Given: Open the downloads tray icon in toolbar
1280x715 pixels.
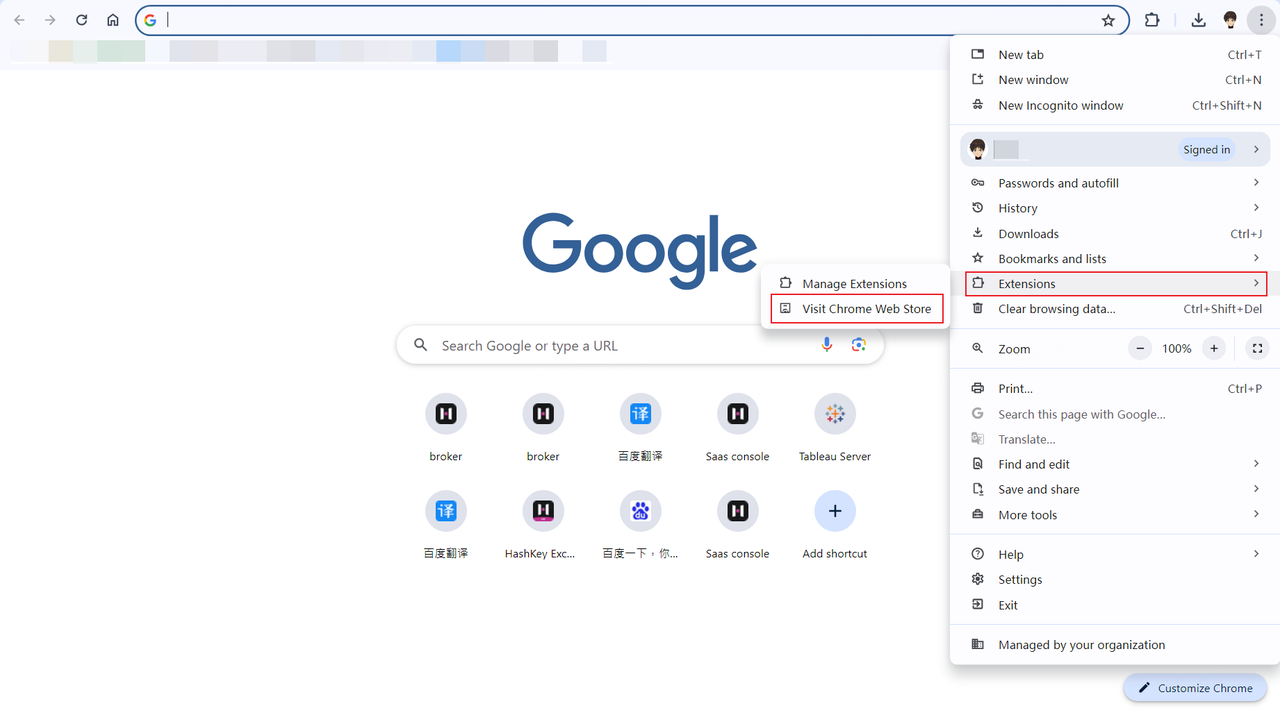Looking at the screenshot, I should pyautogui.click(x=1198, y=20).
